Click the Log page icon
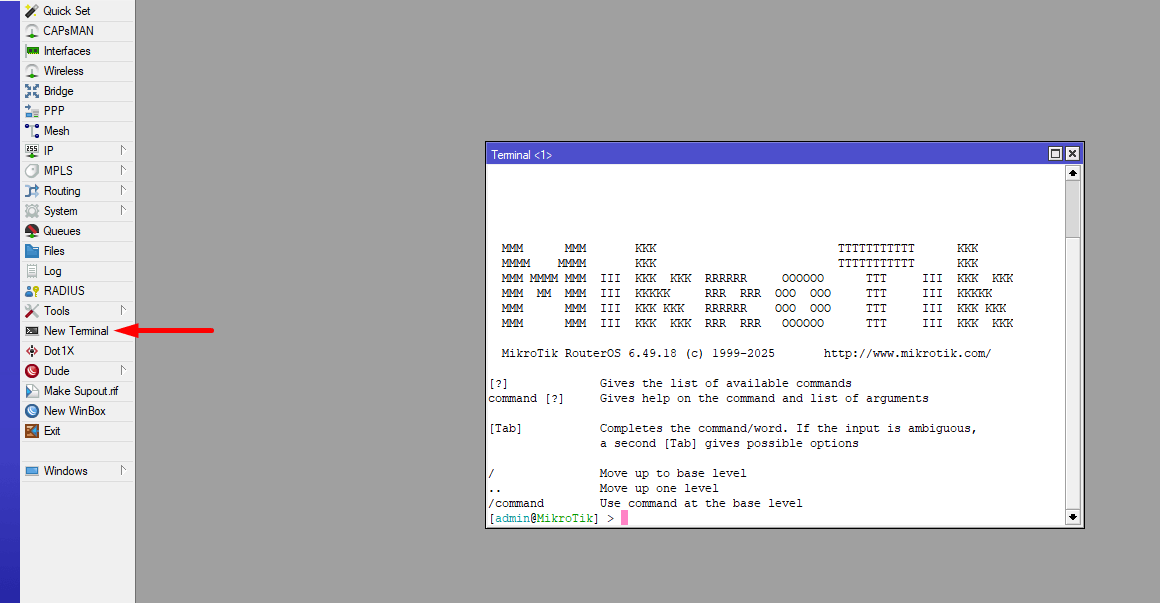 [32, 271]
